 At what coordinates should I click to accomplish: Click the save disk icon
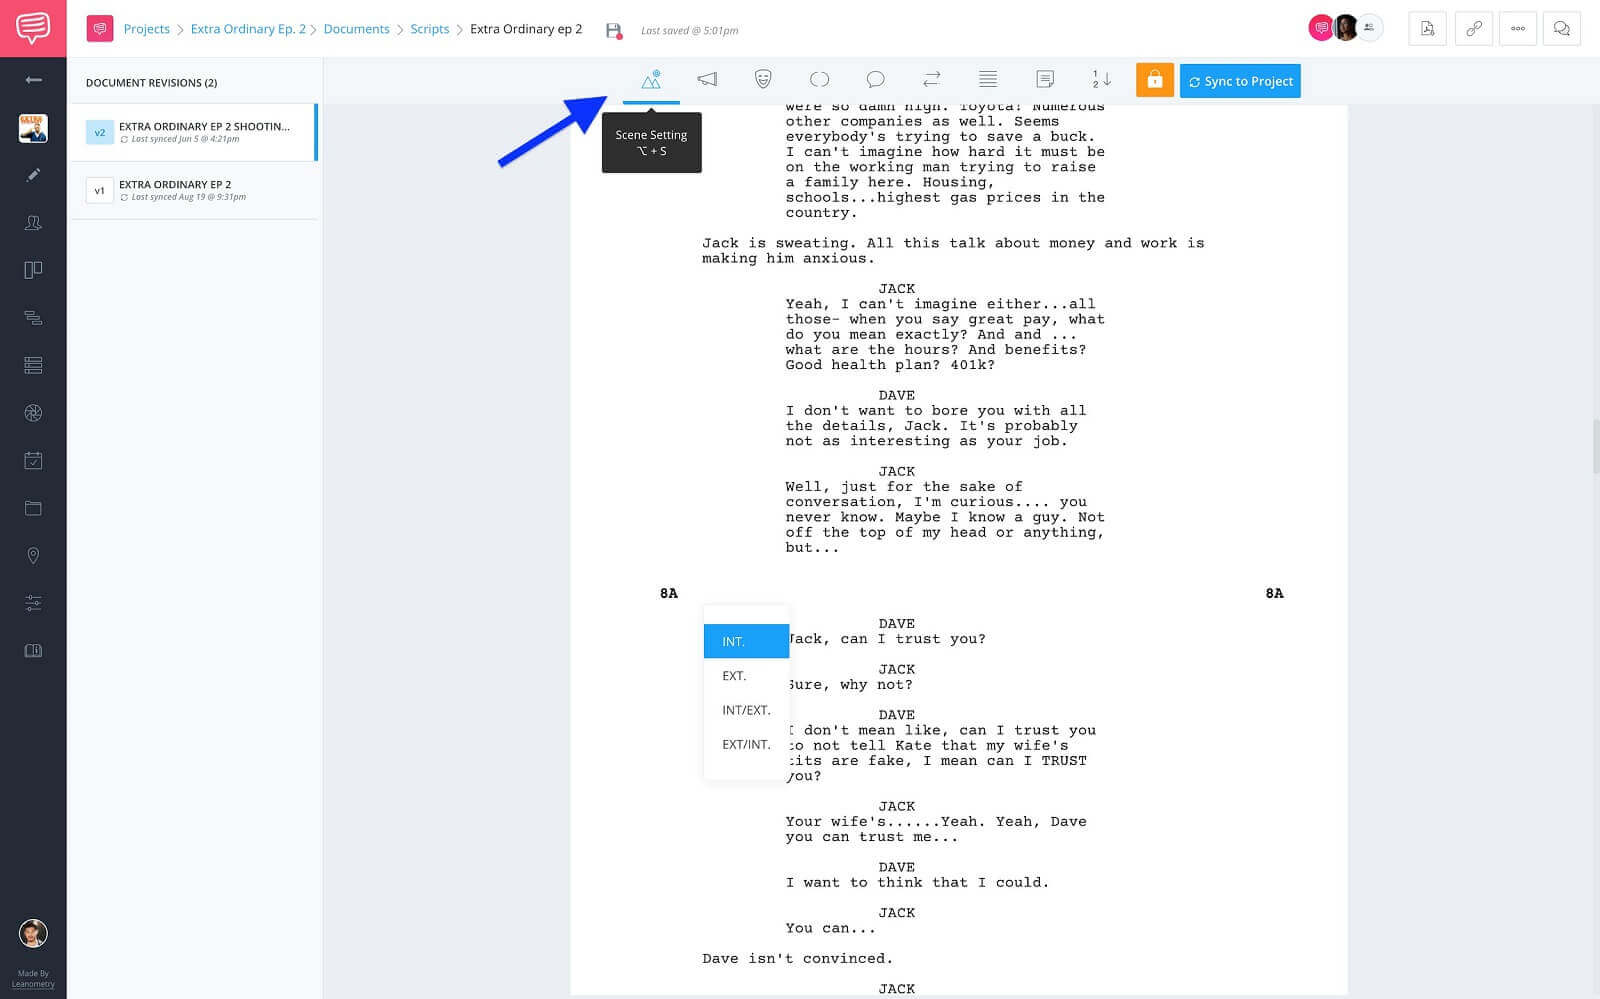614,30
